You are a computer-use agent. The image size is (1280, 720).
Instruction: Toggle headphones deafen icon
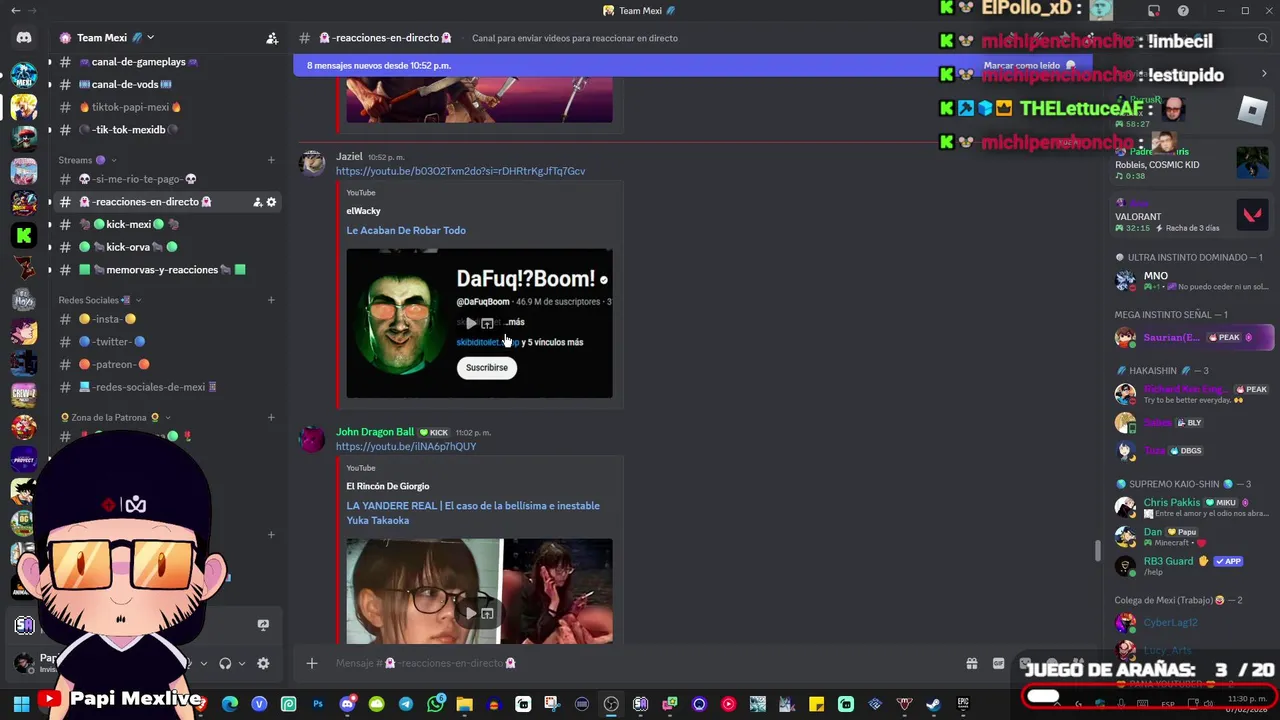coord(225,663)
